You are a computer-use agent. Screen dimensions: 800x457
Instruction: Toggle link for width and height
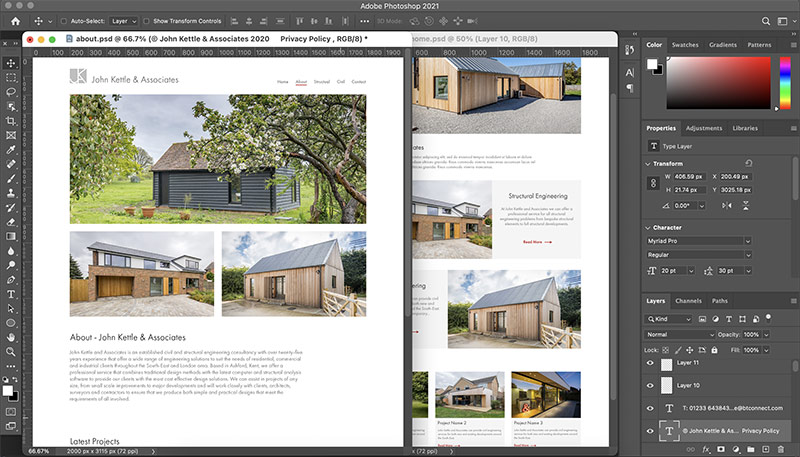[x=653, y=183]
